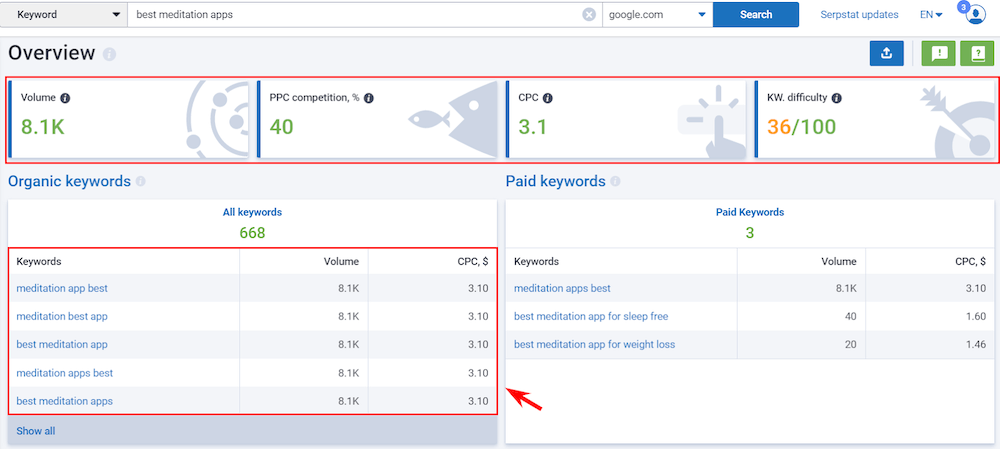Viewport: 1000px width, 449px height.
Task: Select the 'best meditation app for weight loss' keyword
Action: 594,344
